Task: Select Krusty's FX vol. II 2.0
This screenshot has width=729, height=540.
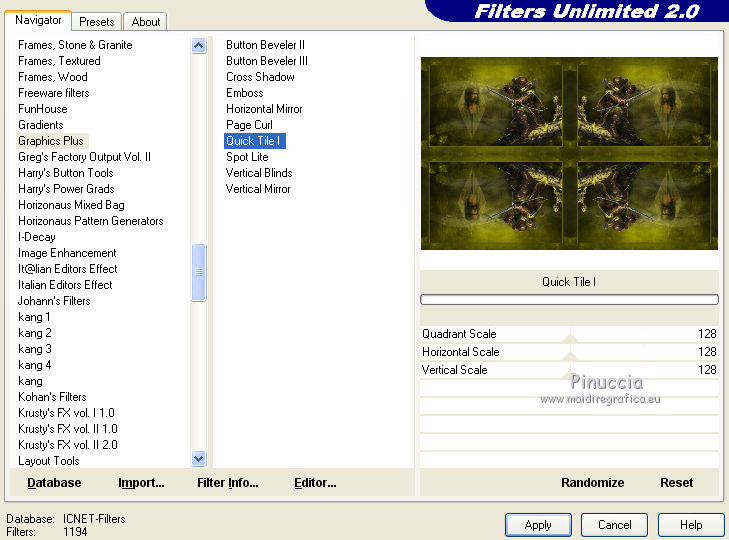Action: pyautogui.click(x=67, y=445)
